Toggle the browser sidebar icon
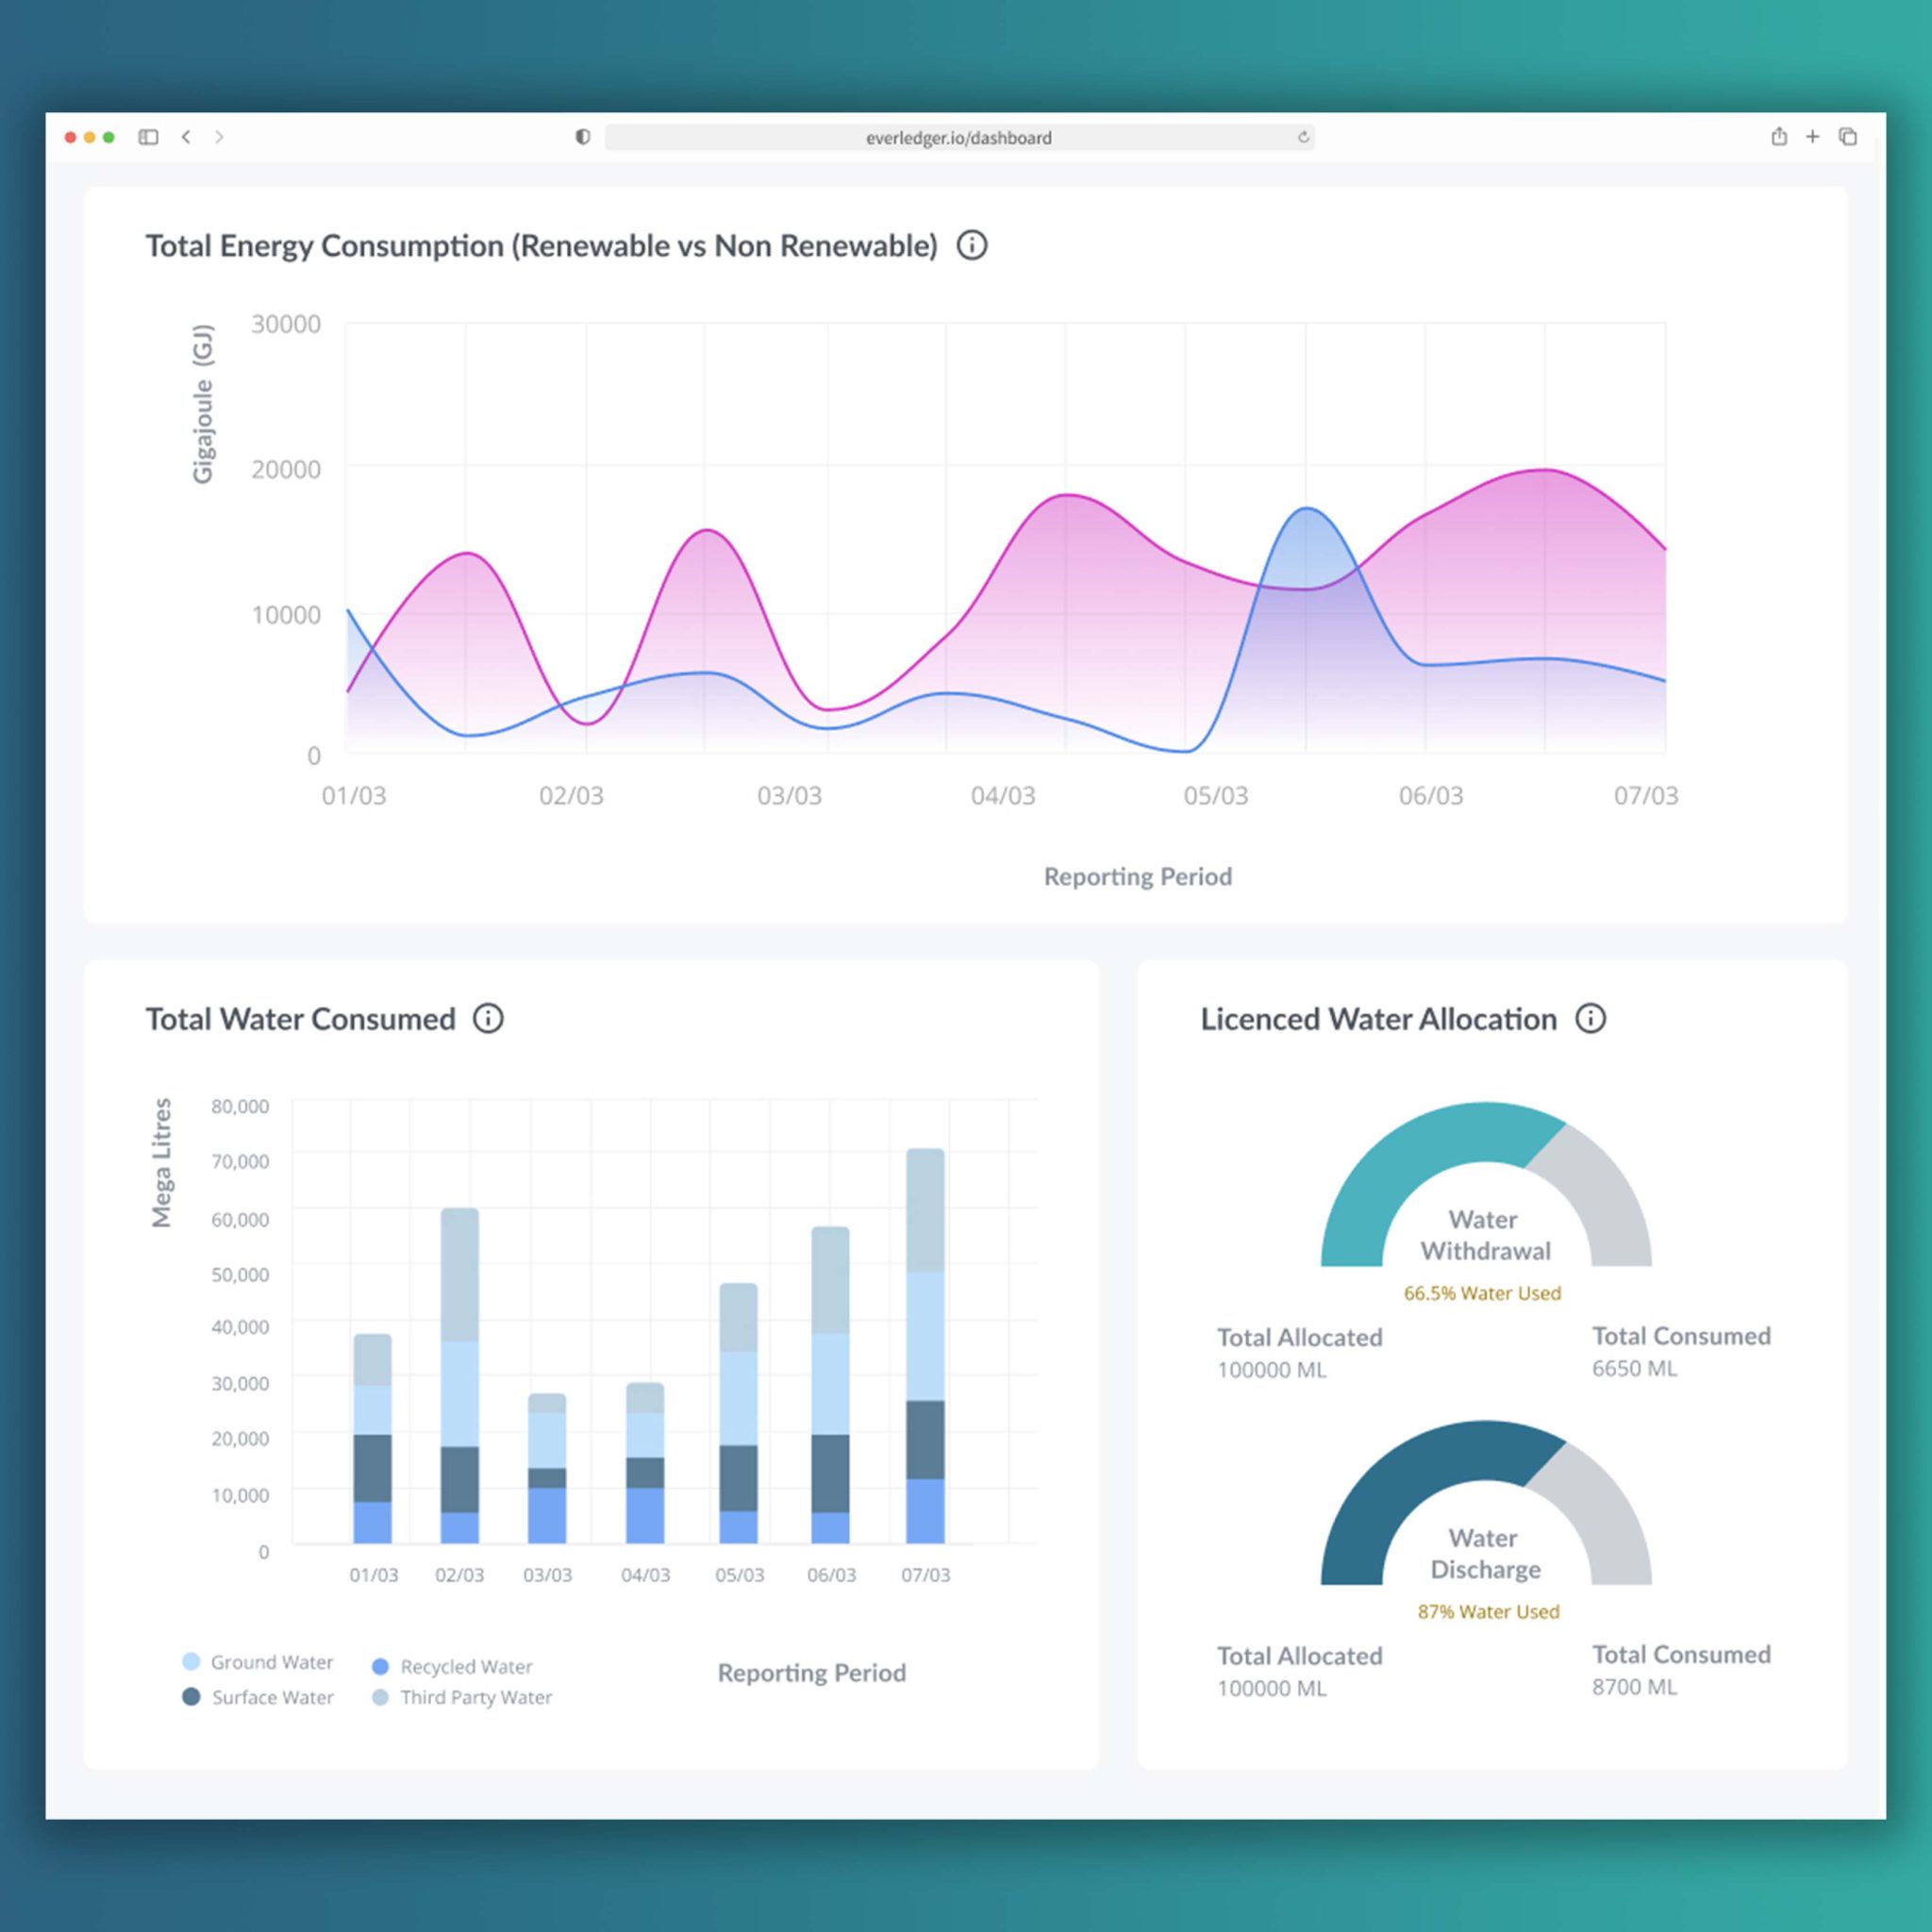 coord(148,137)
